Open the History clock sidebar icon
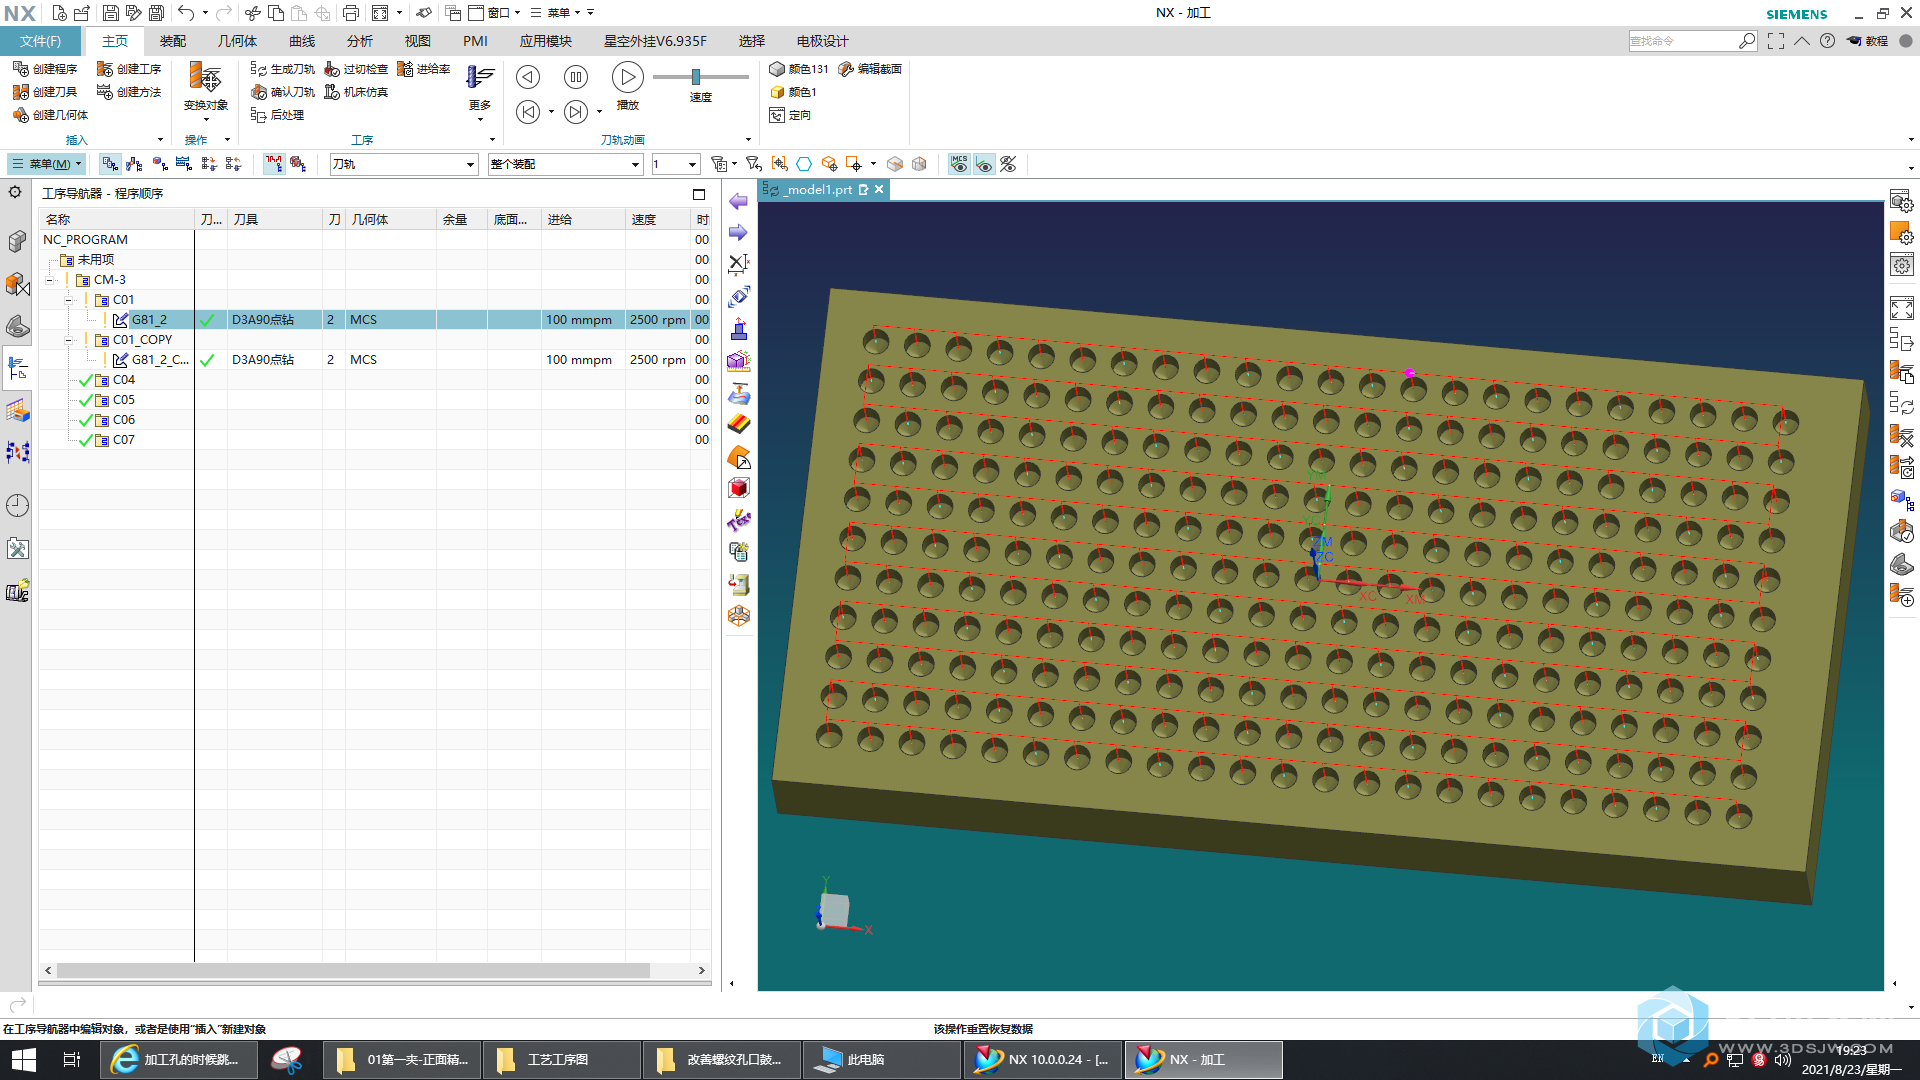 pos(18,505)
